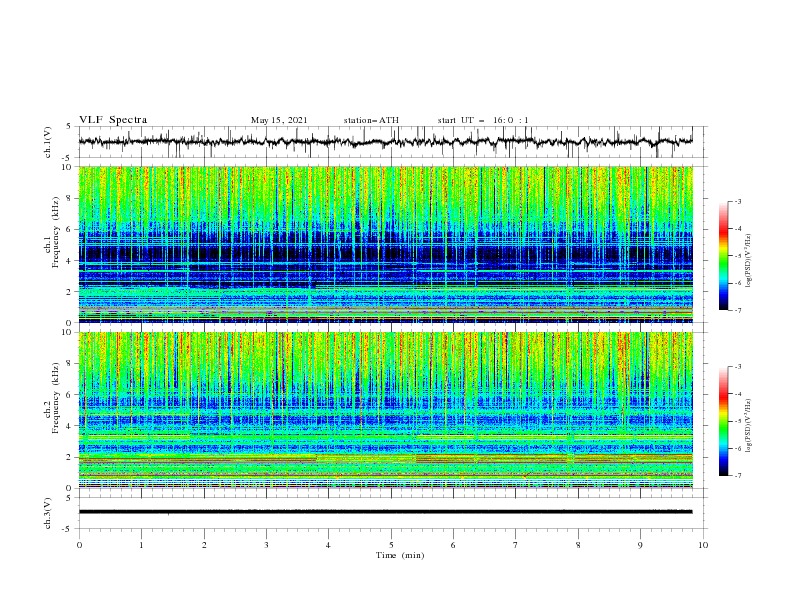
Task: Click the upper ch.1 color scale bar
Action: pos(724,256)
